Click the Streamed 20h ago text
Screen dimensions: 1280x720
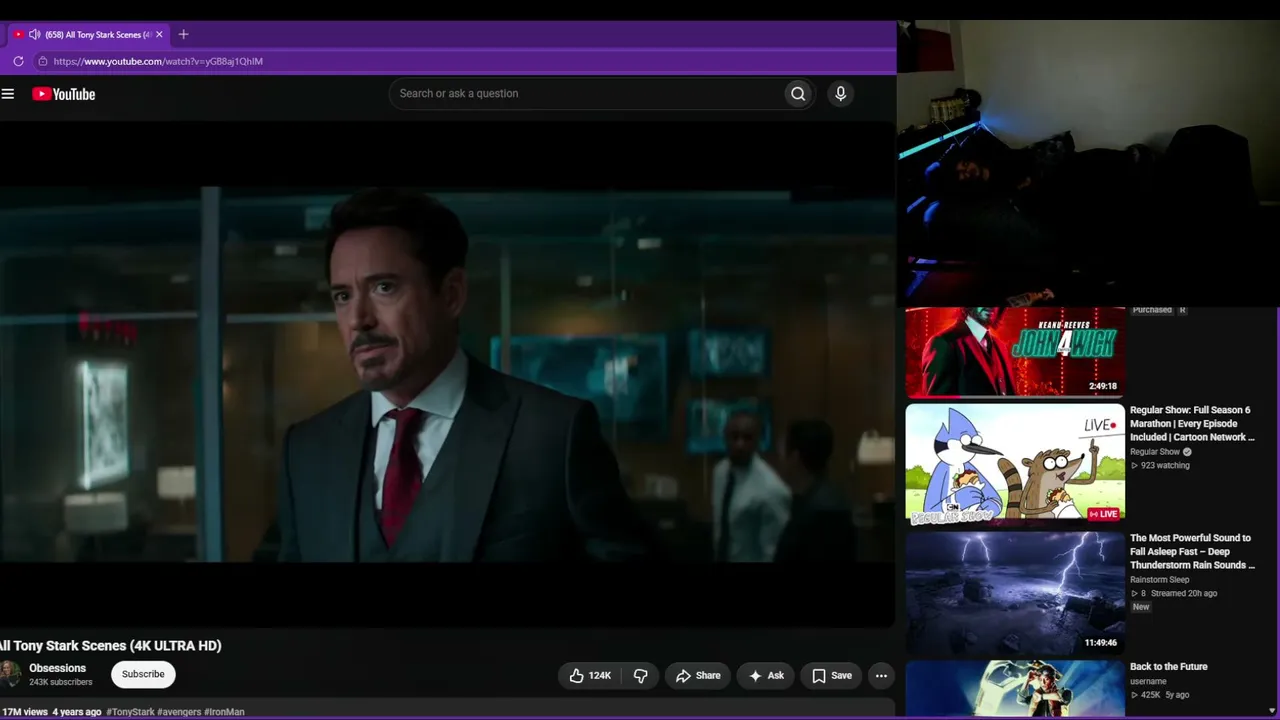tap(1184, 594)
